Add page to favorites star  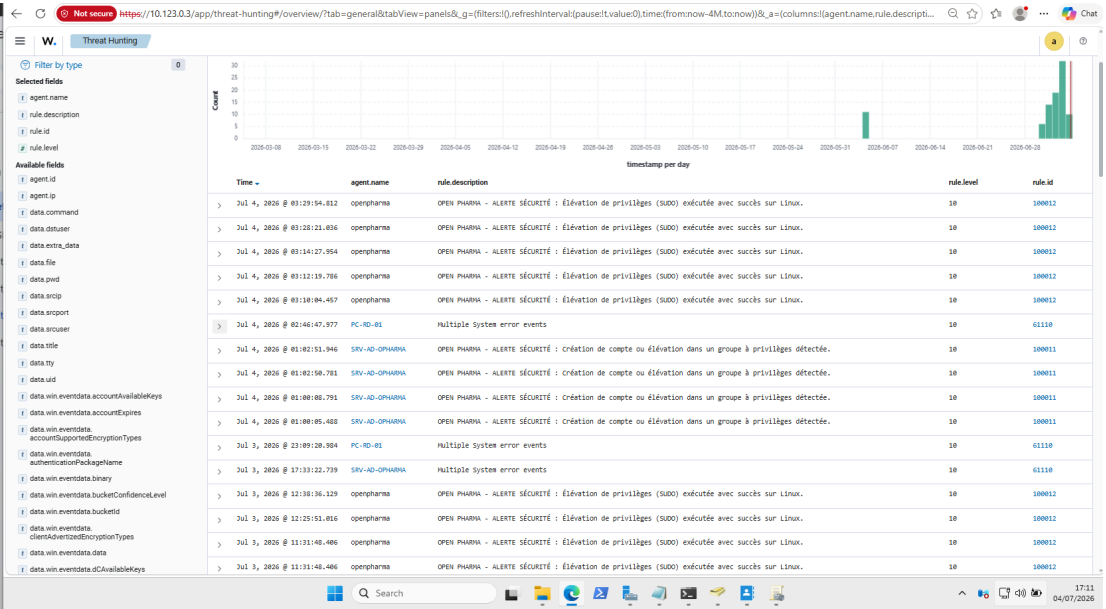(973, 13)
